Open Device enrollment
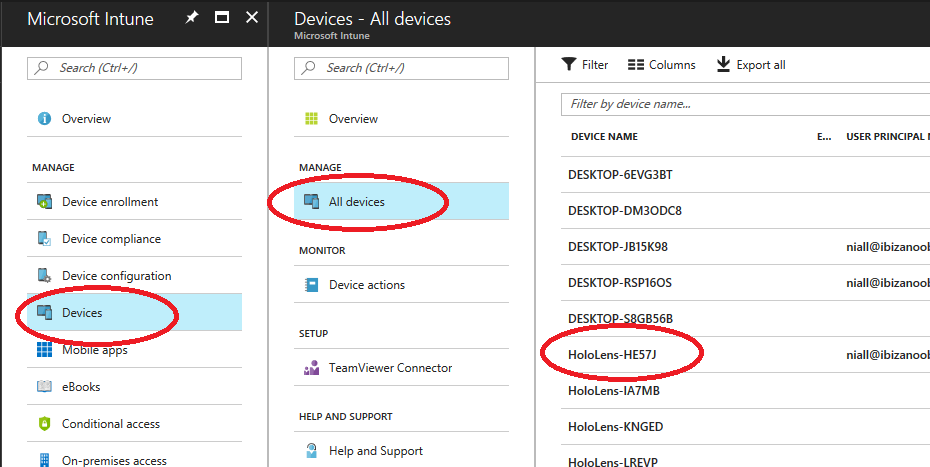Viewport: 930px width, 467px height. pyautogui.click(x=110, y=202)
